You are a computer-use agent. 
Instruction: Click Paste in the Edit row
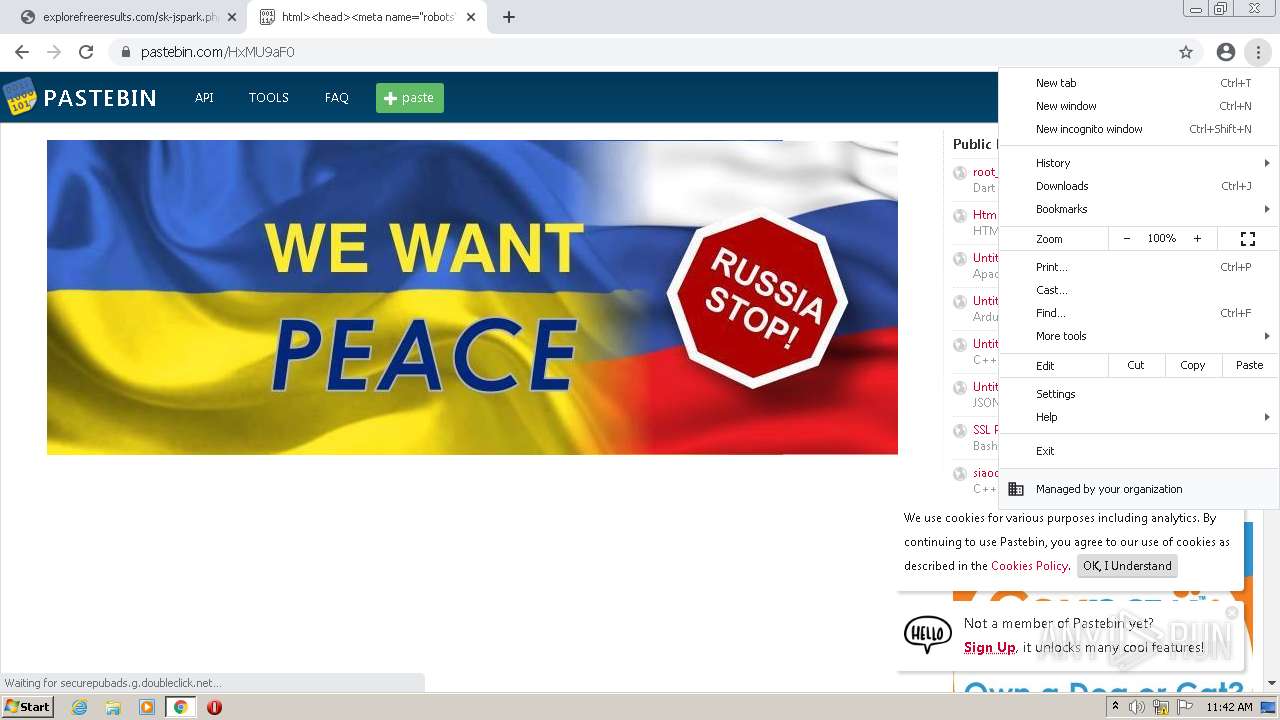1250,365
